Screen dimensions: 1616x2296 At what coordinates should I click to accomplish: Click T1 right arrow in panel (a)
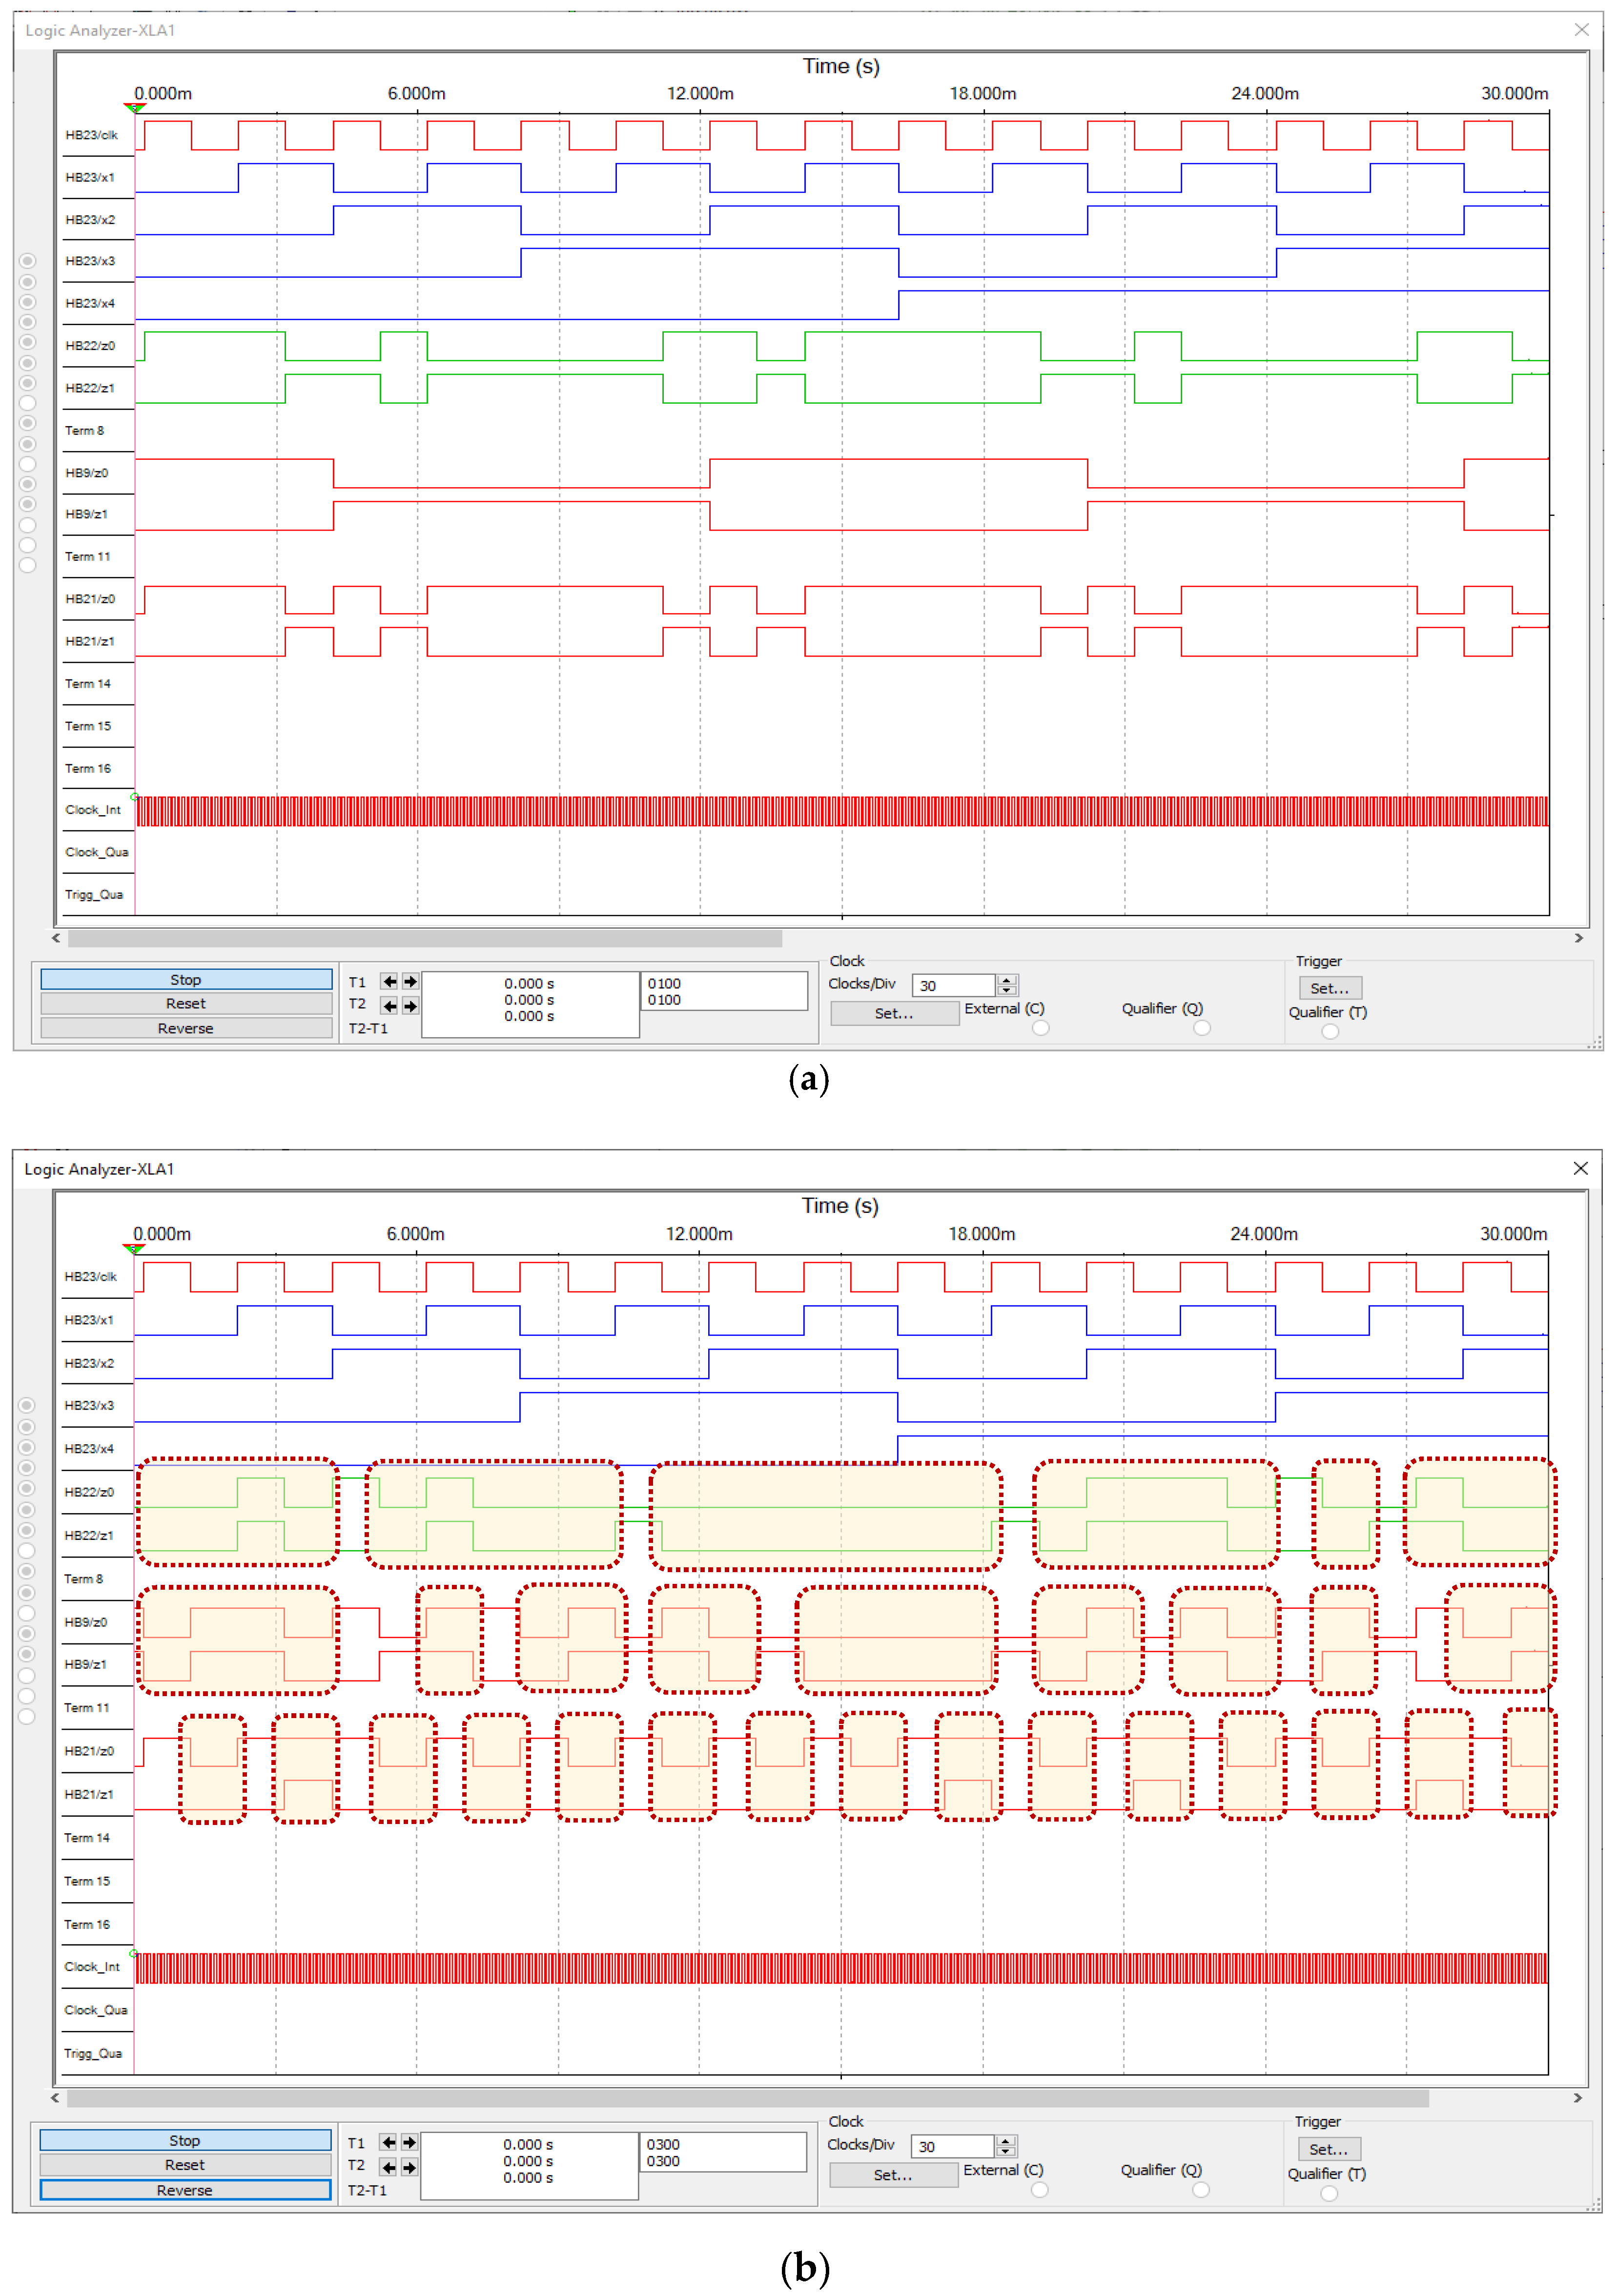tap(410, 982)
